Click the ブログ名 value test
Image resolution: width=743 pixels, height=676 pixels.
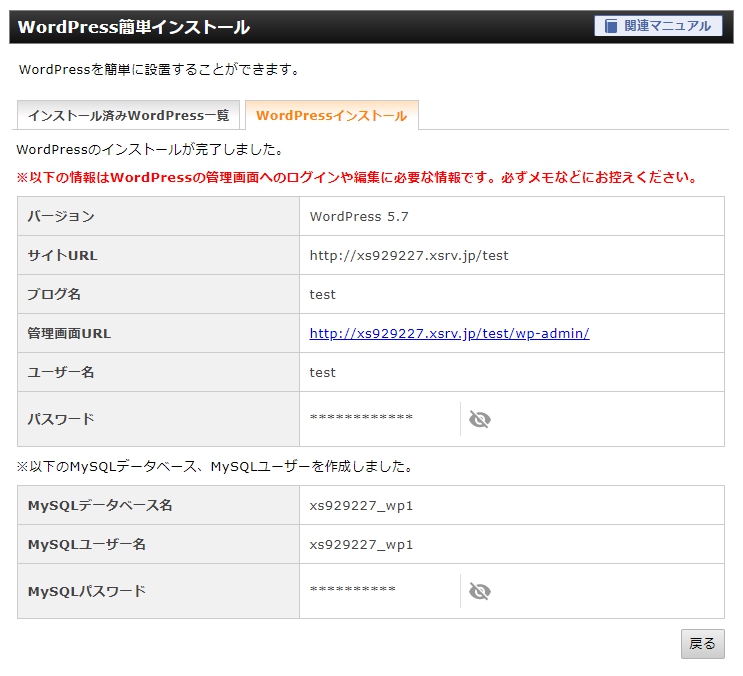322,295
